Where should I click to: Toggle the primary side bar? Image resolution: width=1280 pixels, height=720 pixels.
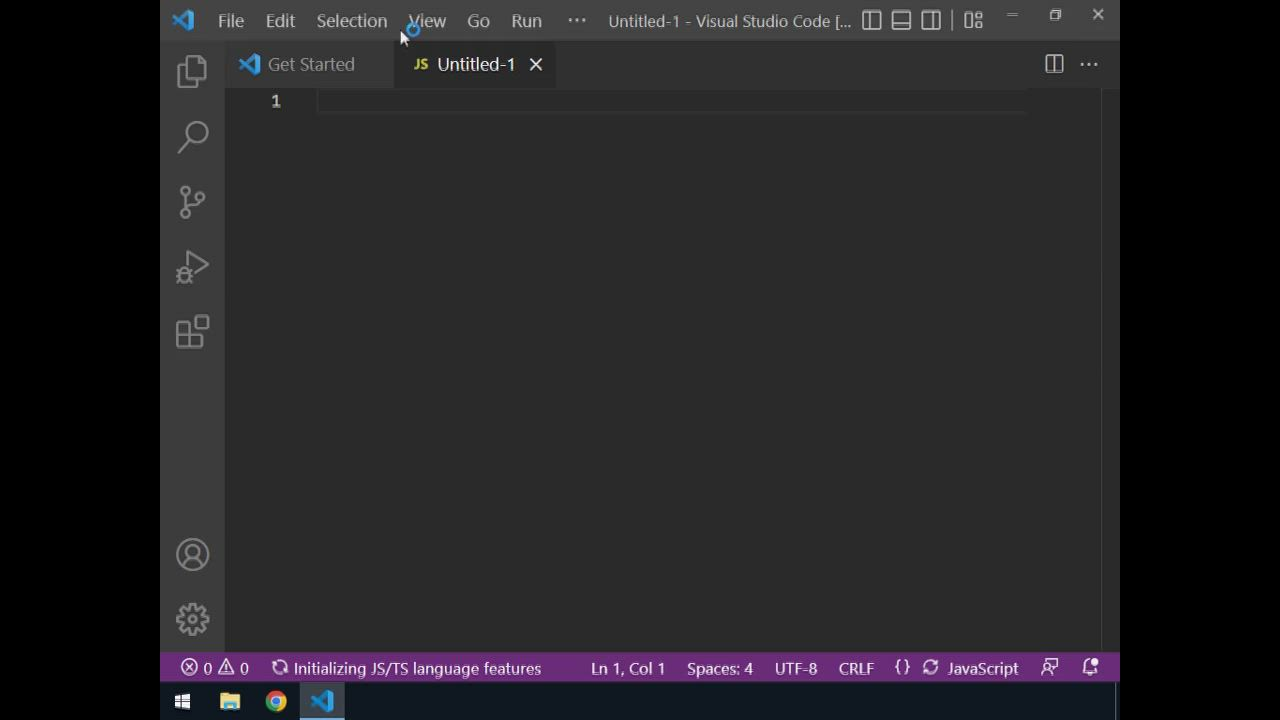pos(872,20)
